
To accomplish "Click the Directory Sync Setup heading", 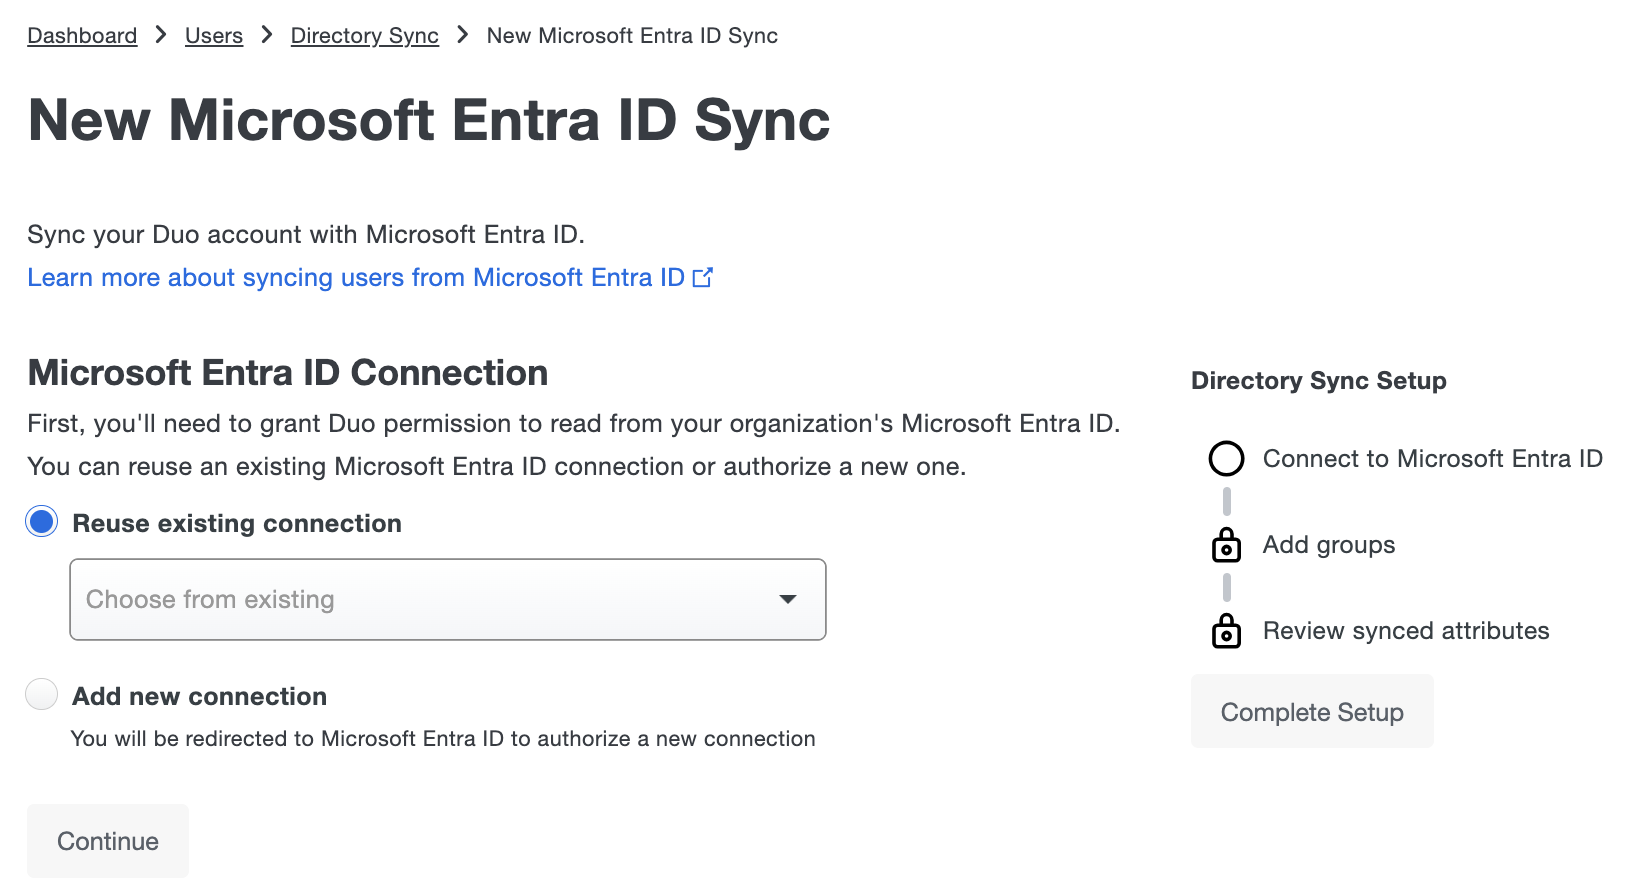I will click(x=1319, y=381).
